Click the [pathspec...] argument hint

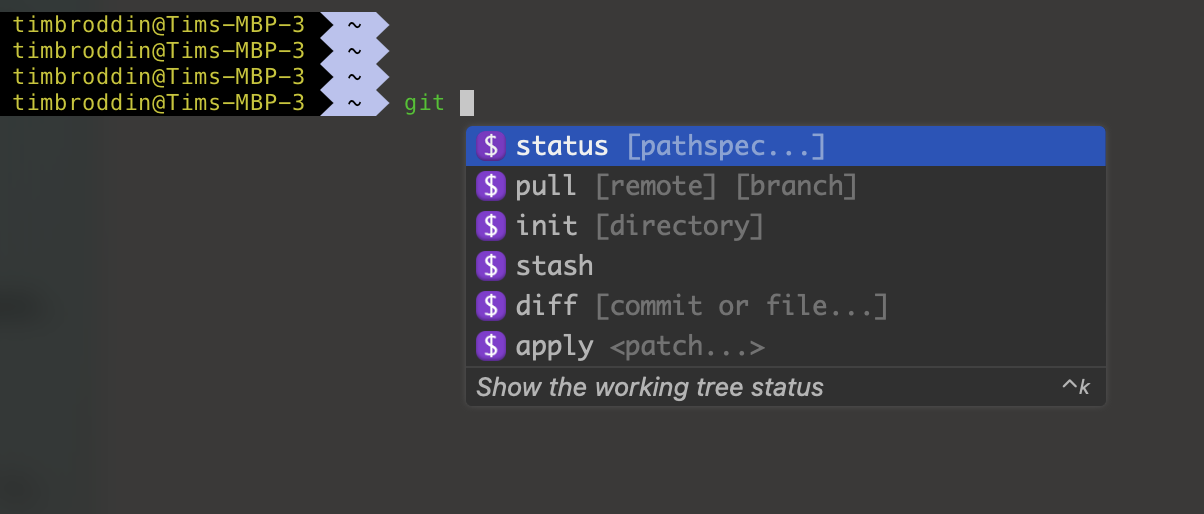pos(726,146)
